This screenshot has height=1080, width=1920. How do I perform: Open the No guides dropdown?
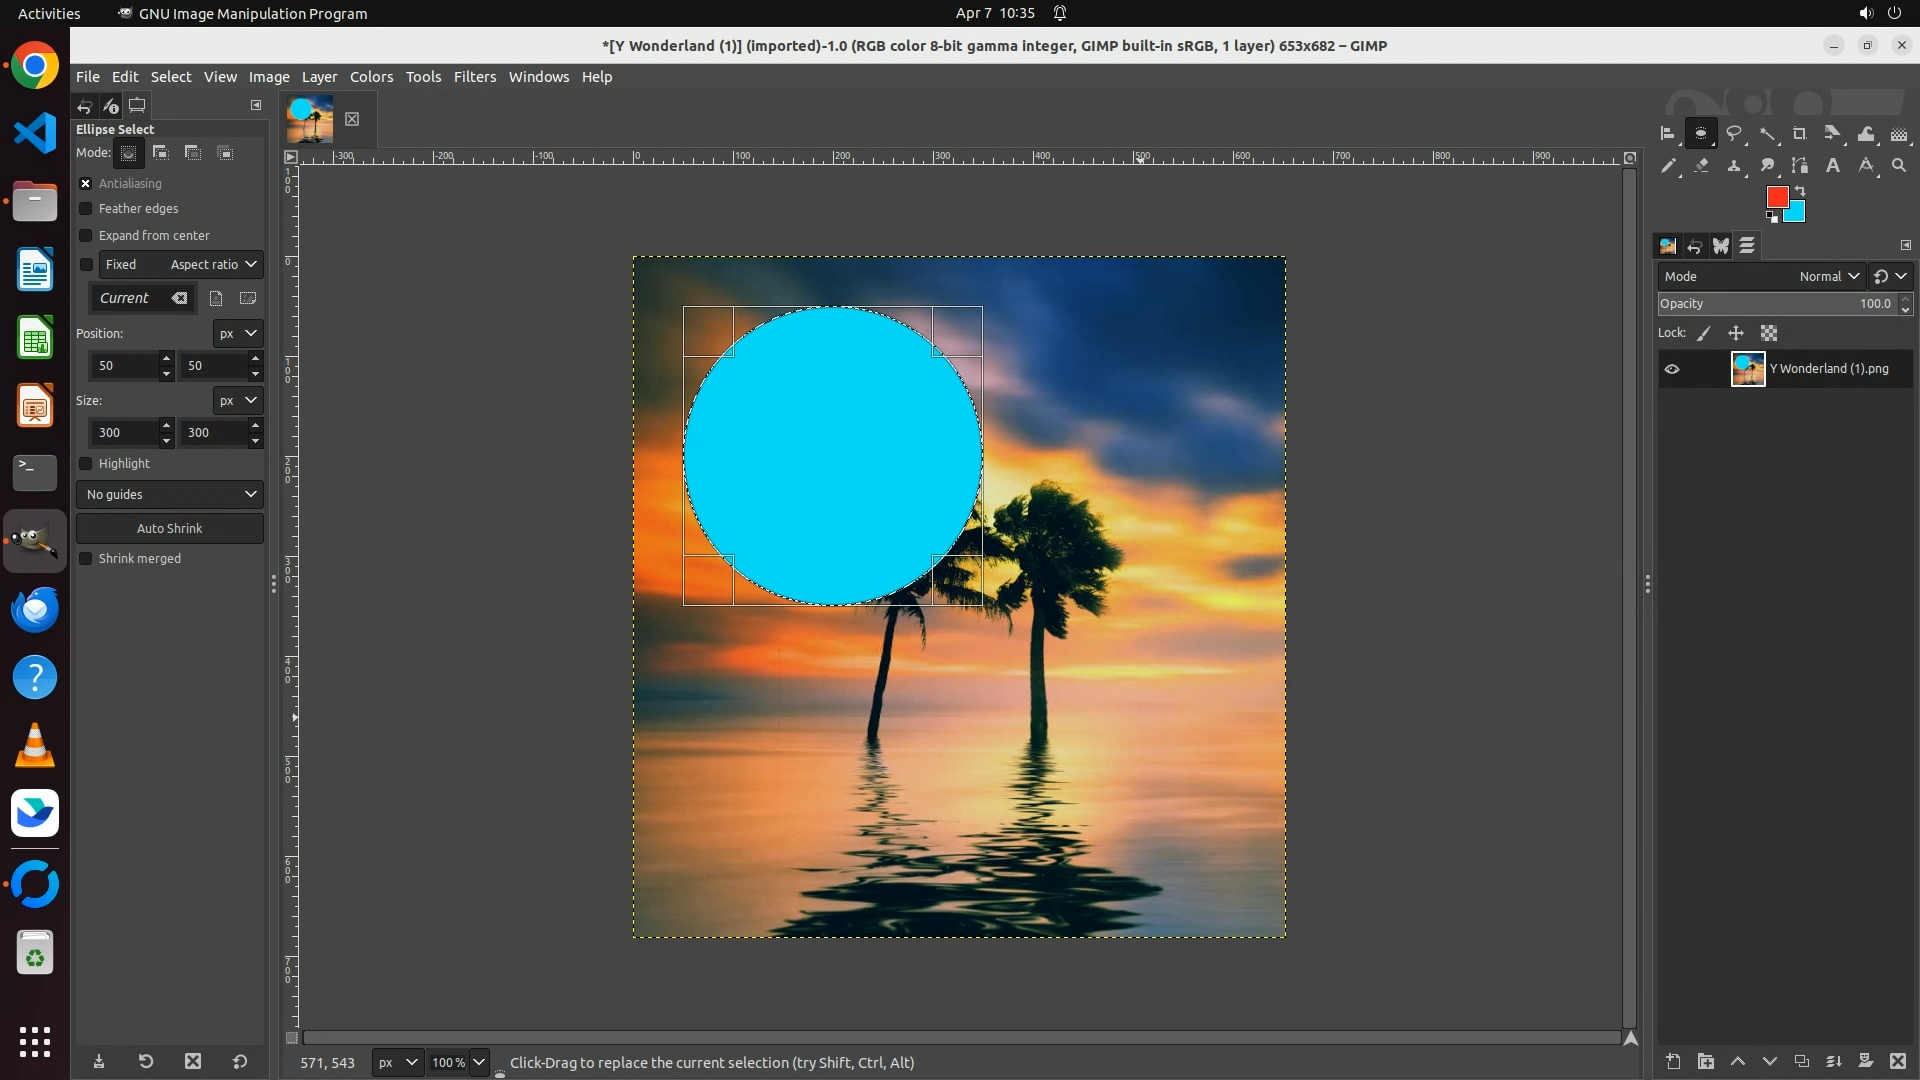[170, 494]
